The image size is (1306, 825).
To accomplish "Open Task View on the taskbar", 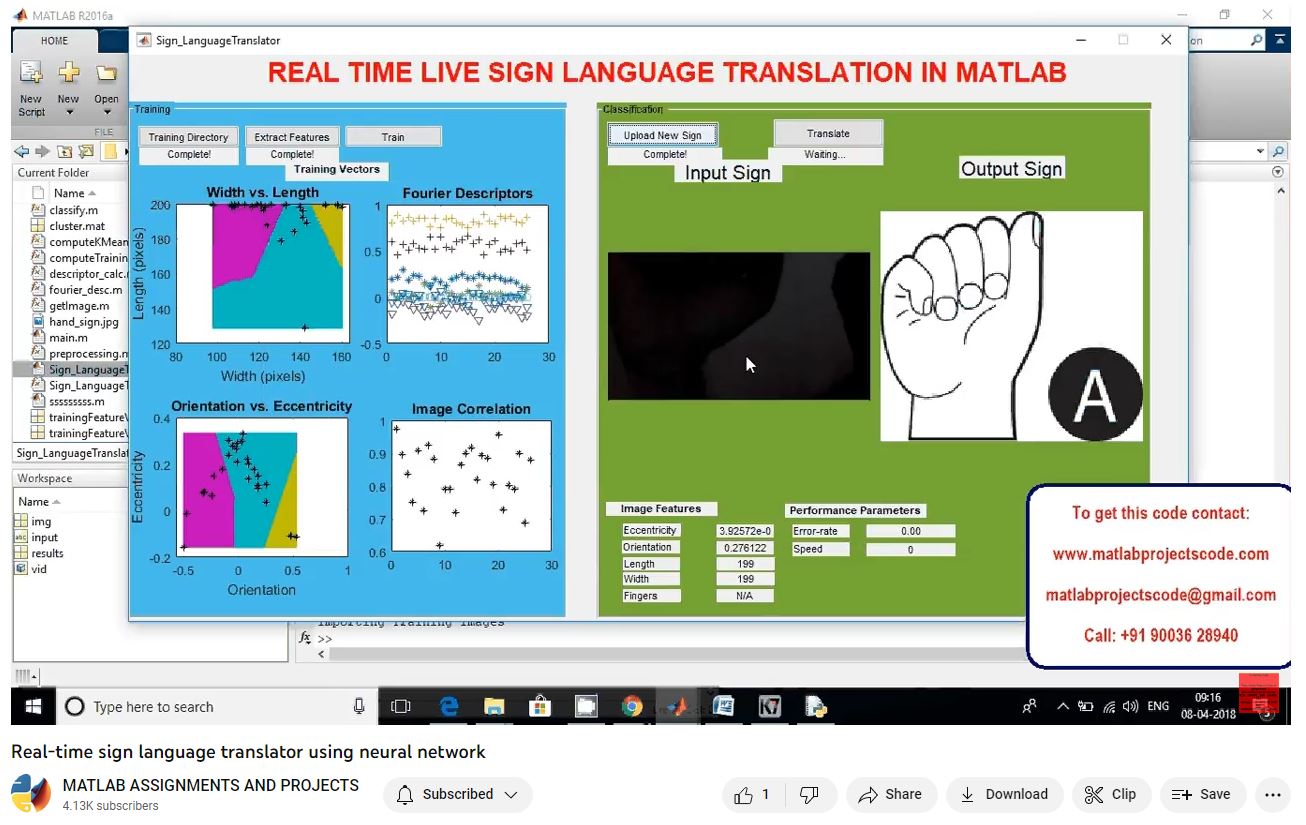I will coord(401,706).
